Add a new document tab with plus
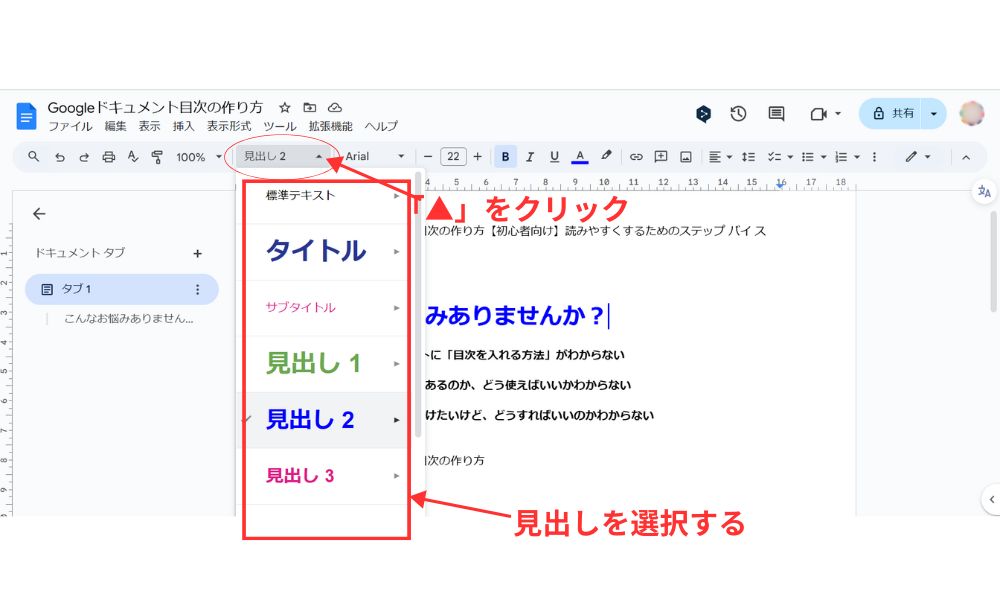Screen dimensions: 1000x600 coord(198,254)
